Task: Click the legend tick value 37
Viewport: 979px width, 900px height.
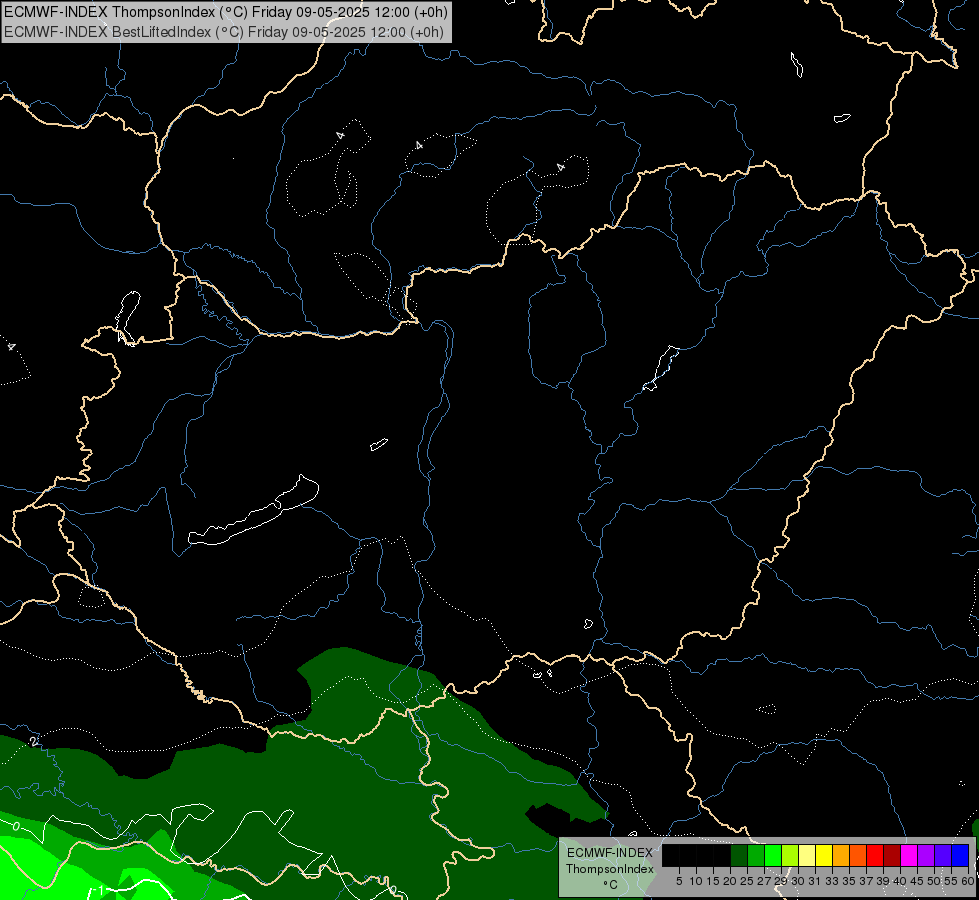Action: tap(867, 881)
